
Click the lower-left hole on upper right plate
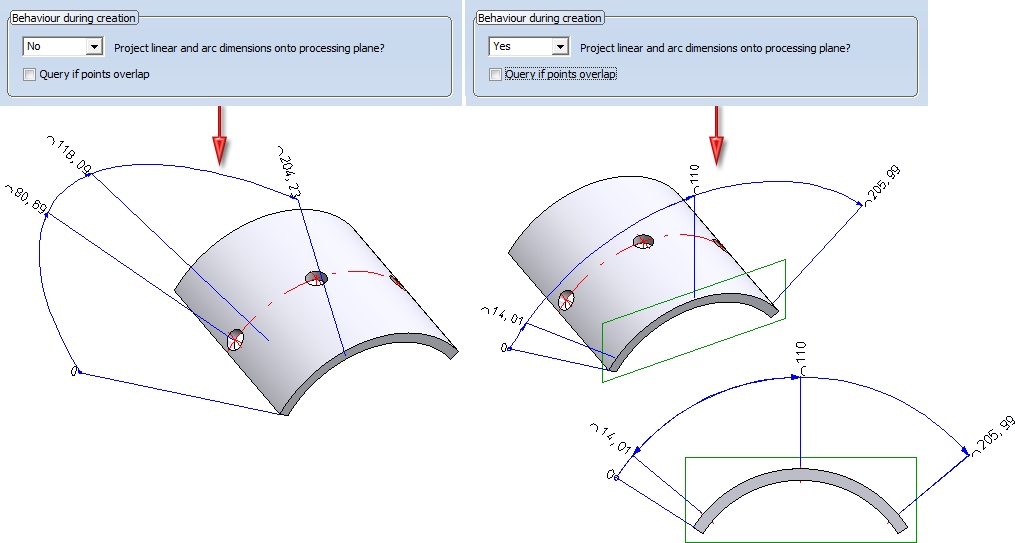(x=567, y=299)
